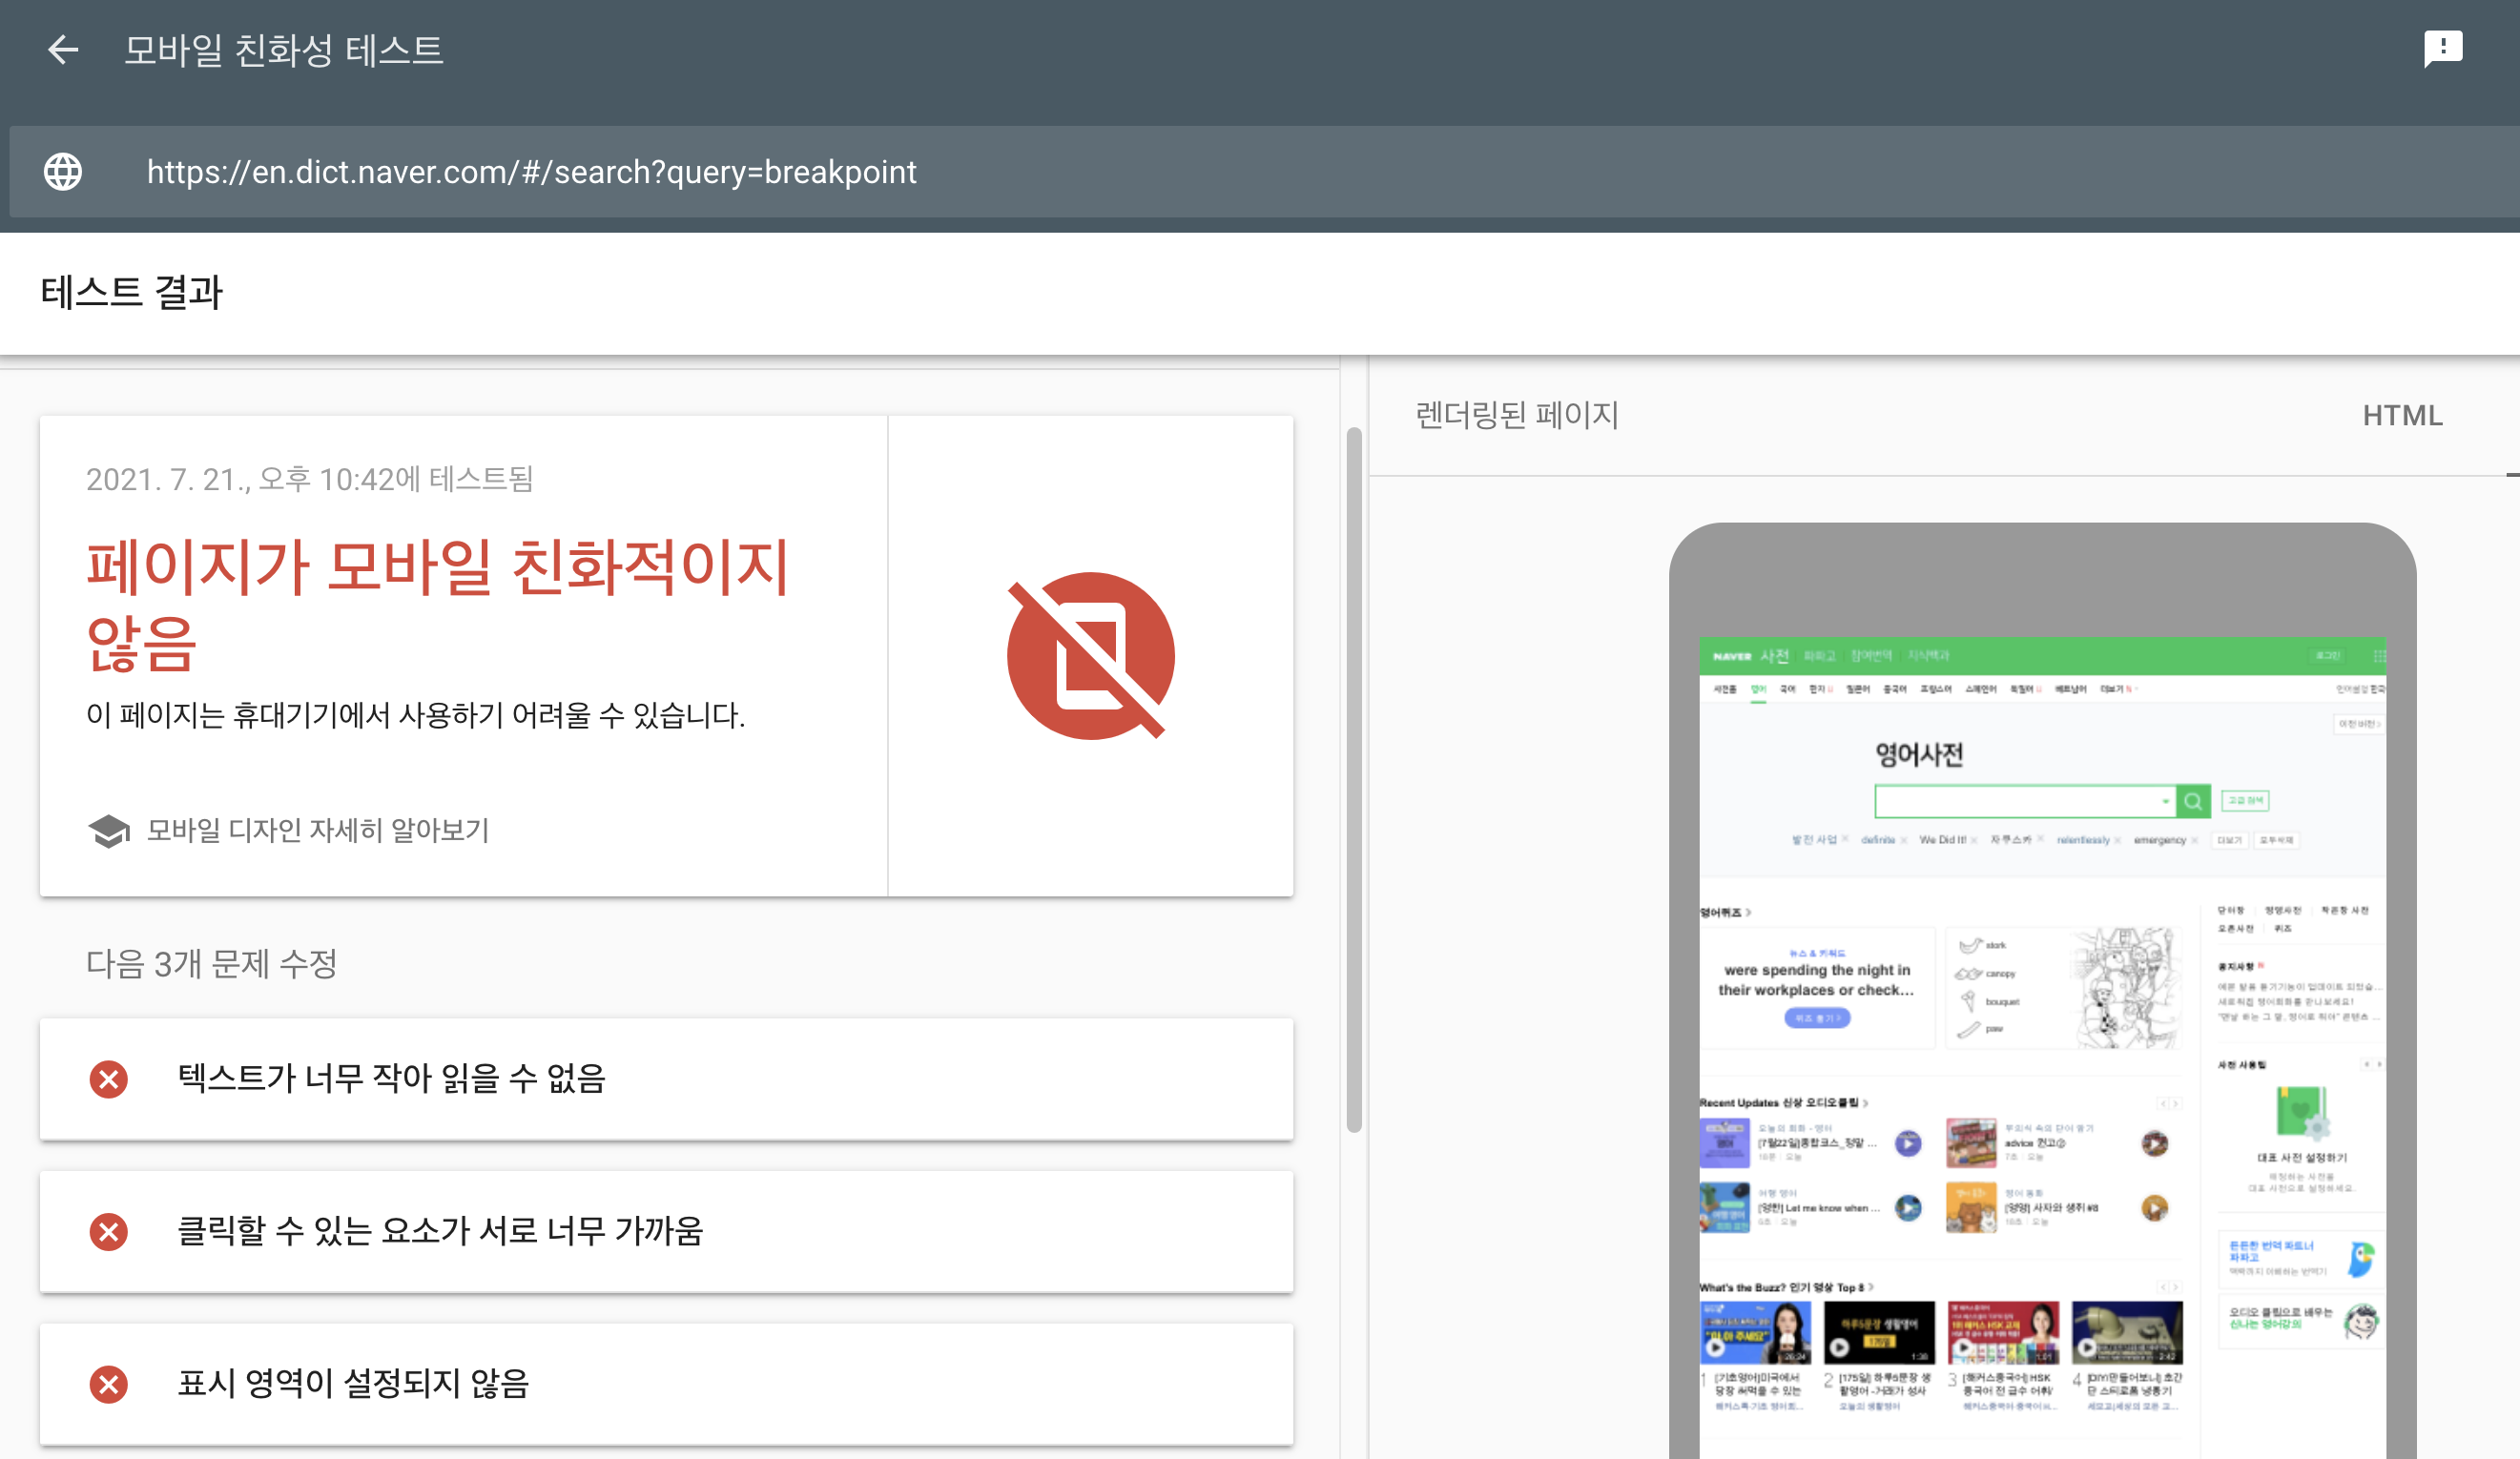Image resolution: width=2520 pixels, height=1459 pixels.
Task: Click red X icon beside 텍스트가 너무 작아
Action: coord(109,1079)
